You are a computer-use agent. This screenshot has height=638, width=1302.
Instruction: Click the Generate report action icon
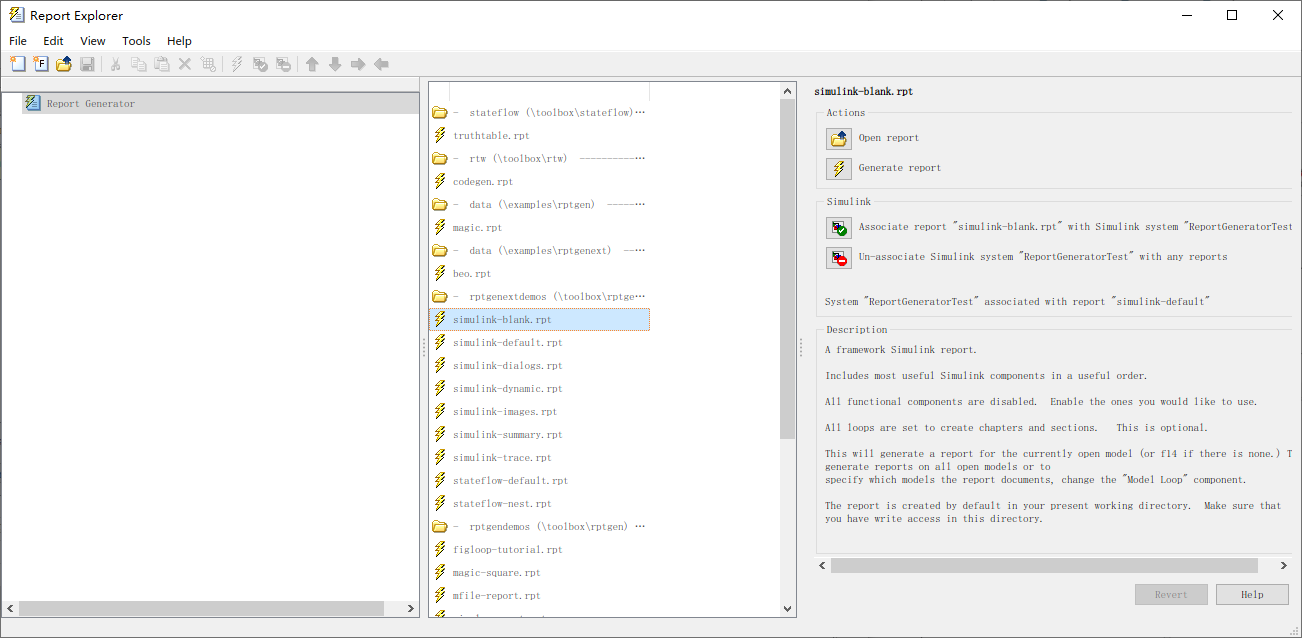click(x=838, y=168)
